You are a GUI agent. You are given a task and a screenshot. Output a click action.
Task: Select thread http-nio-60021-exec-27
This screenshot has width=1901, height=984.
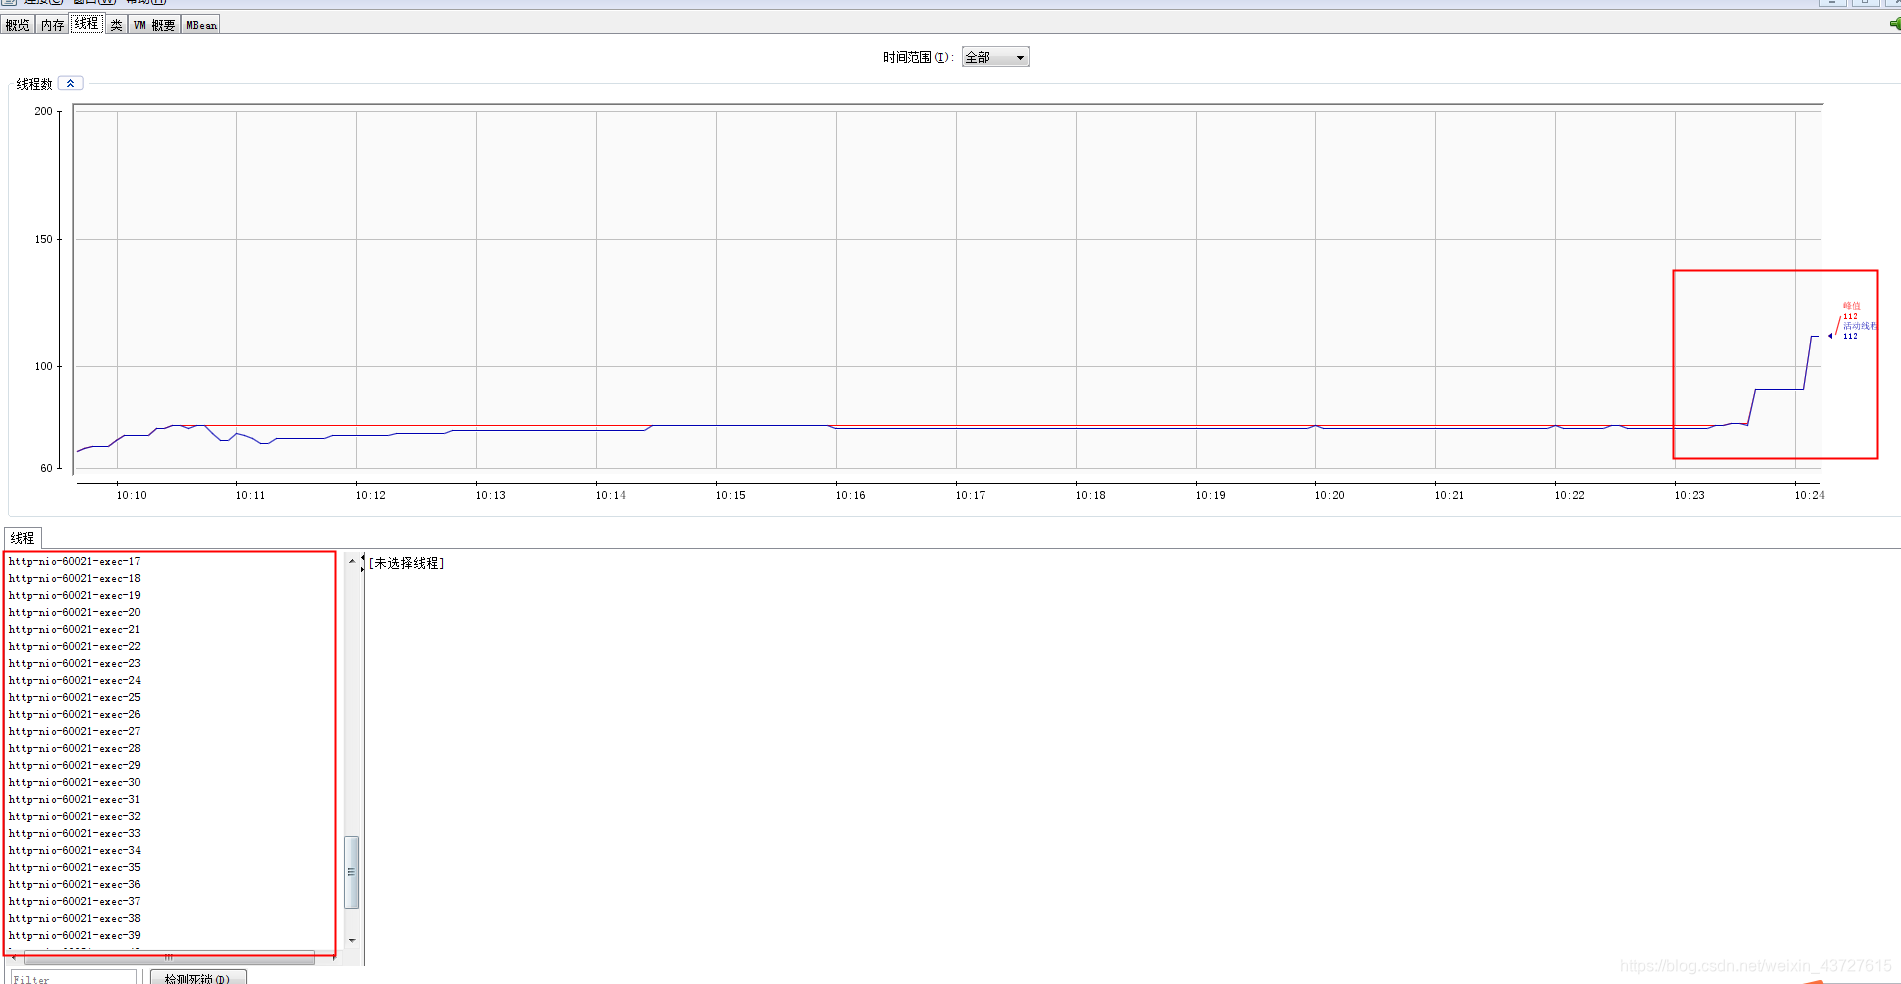pyautogui.click(x=75, y=731)
